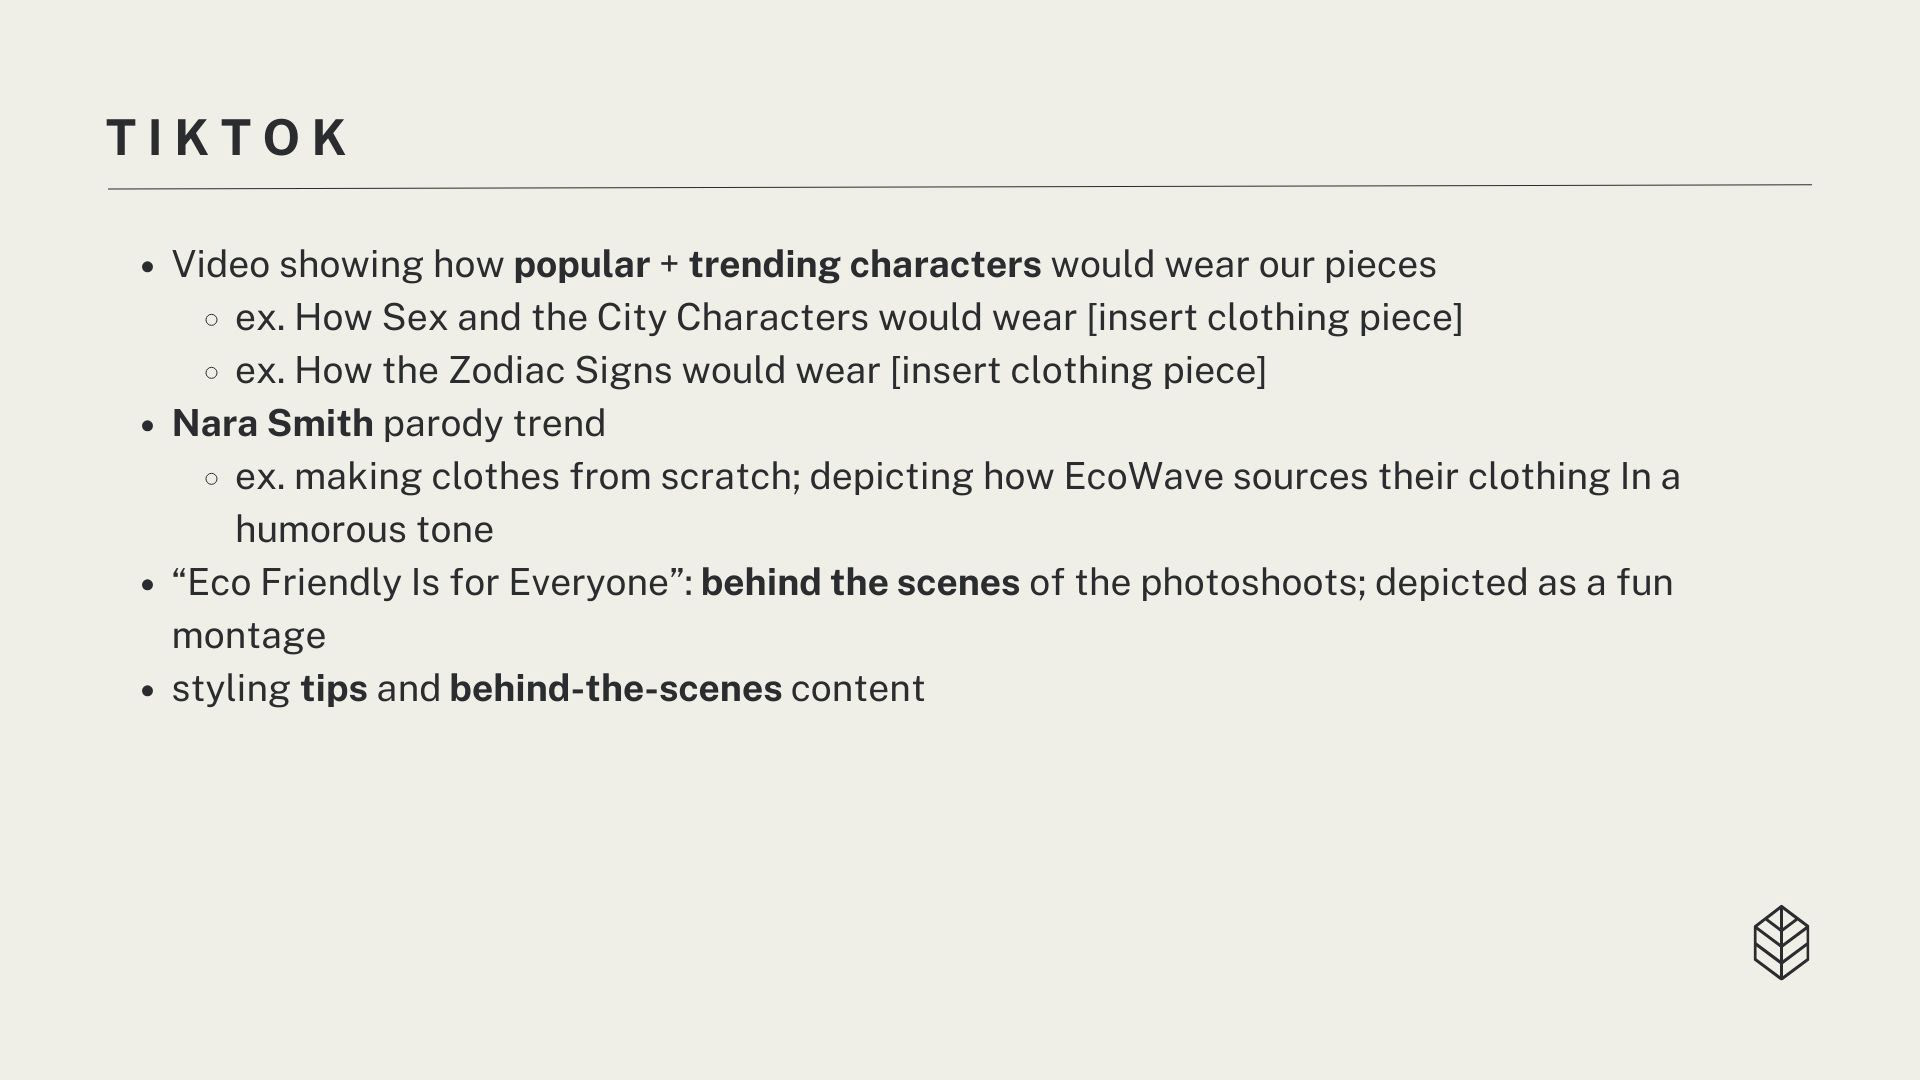Image resolution: width=1920 pixels, height=1080 pixels.
Task: Click the bold "behind the scenes" phrase
Action: (x=860, y=583)
